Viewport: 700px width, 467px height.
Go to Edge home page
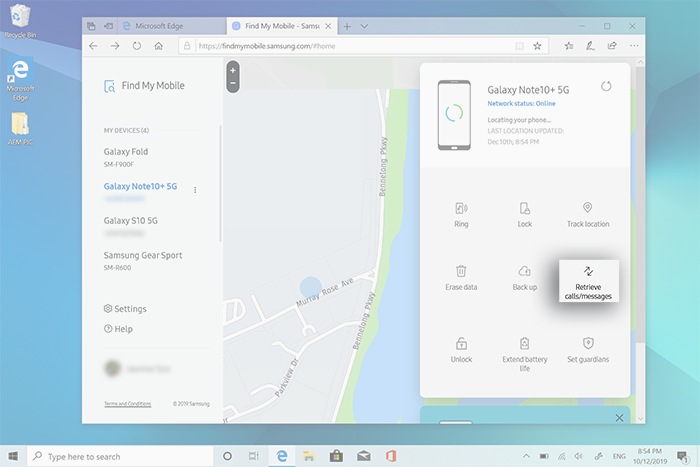pyautogui.click(x=158, y=46)
